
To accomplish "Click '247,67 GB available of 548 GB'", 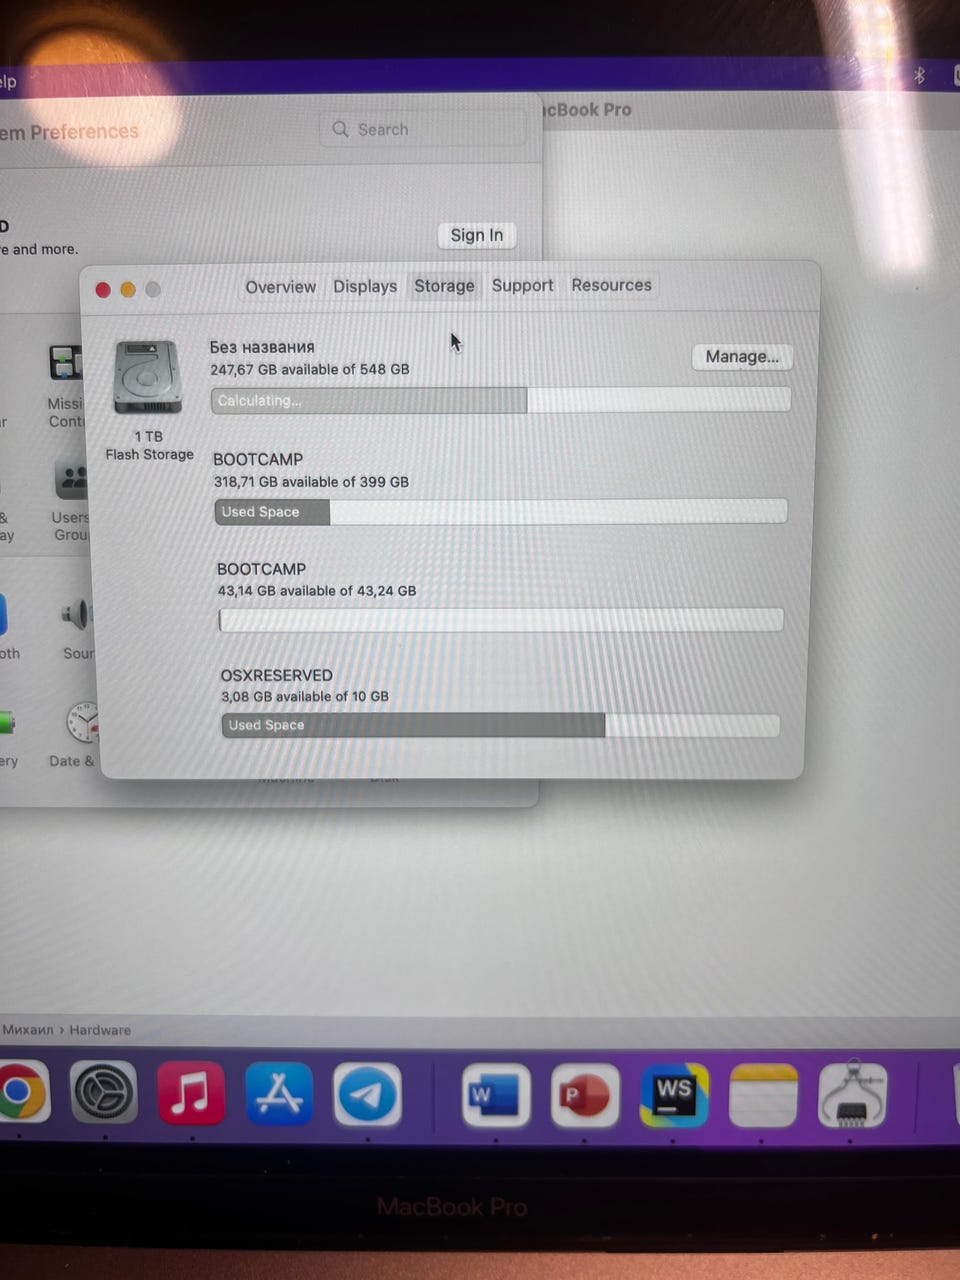I will click(x=310, y=369).
